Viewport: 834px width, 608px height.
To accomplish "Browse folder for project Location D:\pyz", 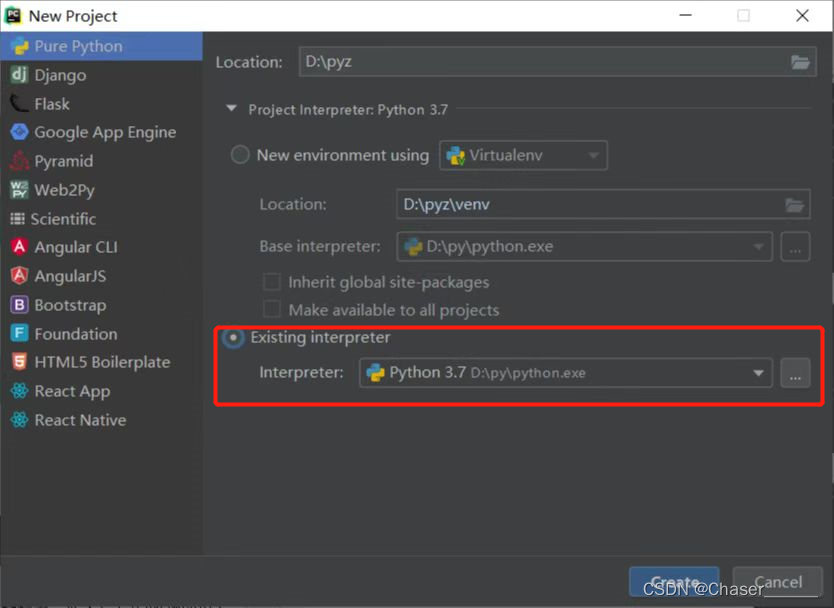I will pos(800,62).
